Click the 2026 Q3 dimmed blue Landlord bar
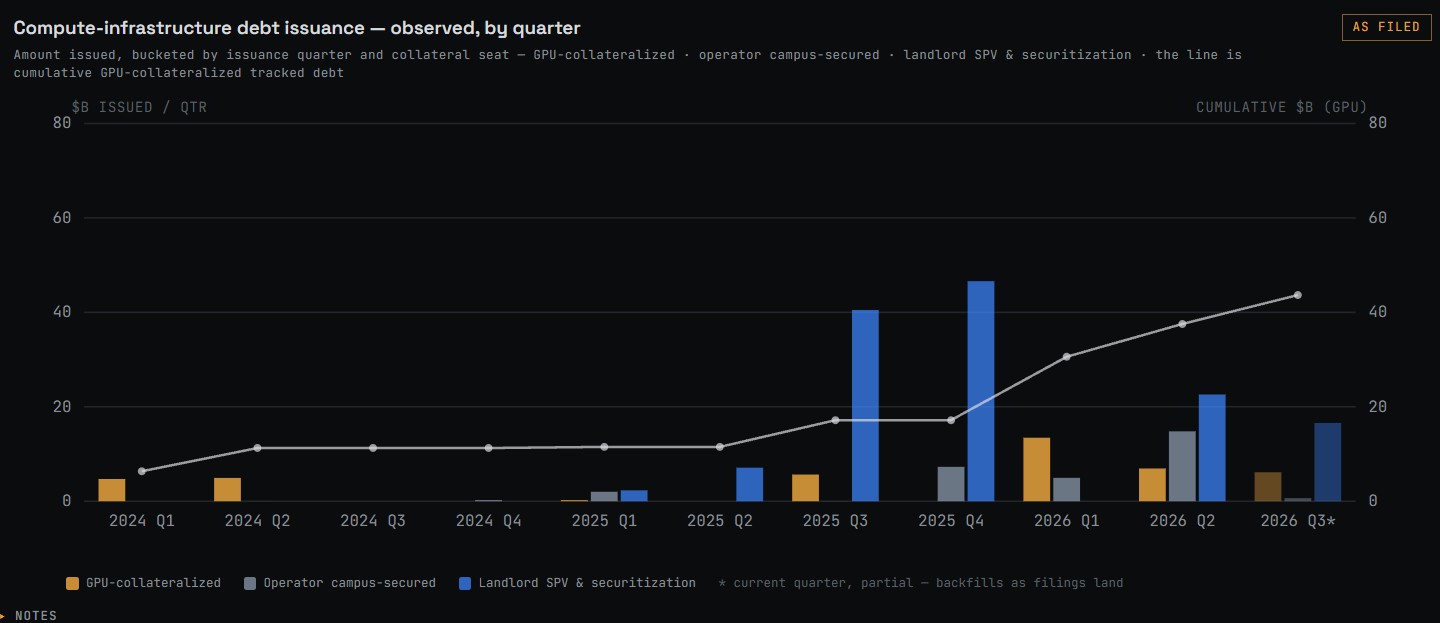This screenshot has width=1440, height=623. [x=1328, y=462]
